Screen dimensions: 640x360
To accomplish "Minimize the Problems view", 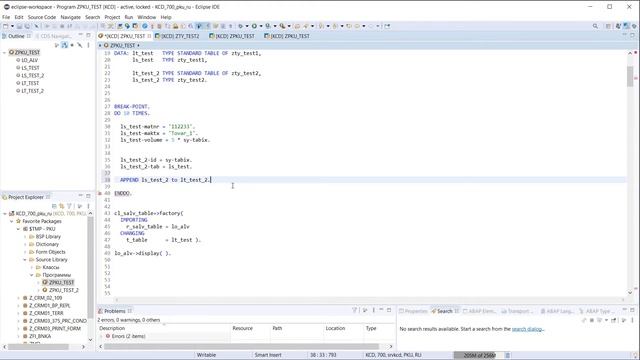I will tap(381, 310).
